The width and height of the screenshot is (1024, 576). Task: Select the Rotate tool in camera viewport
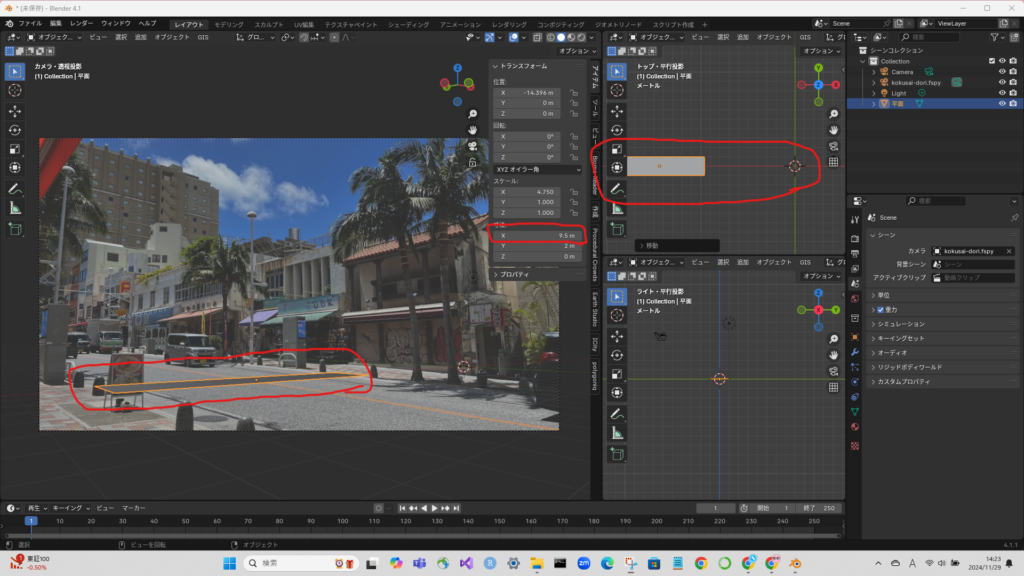(15, 129)
